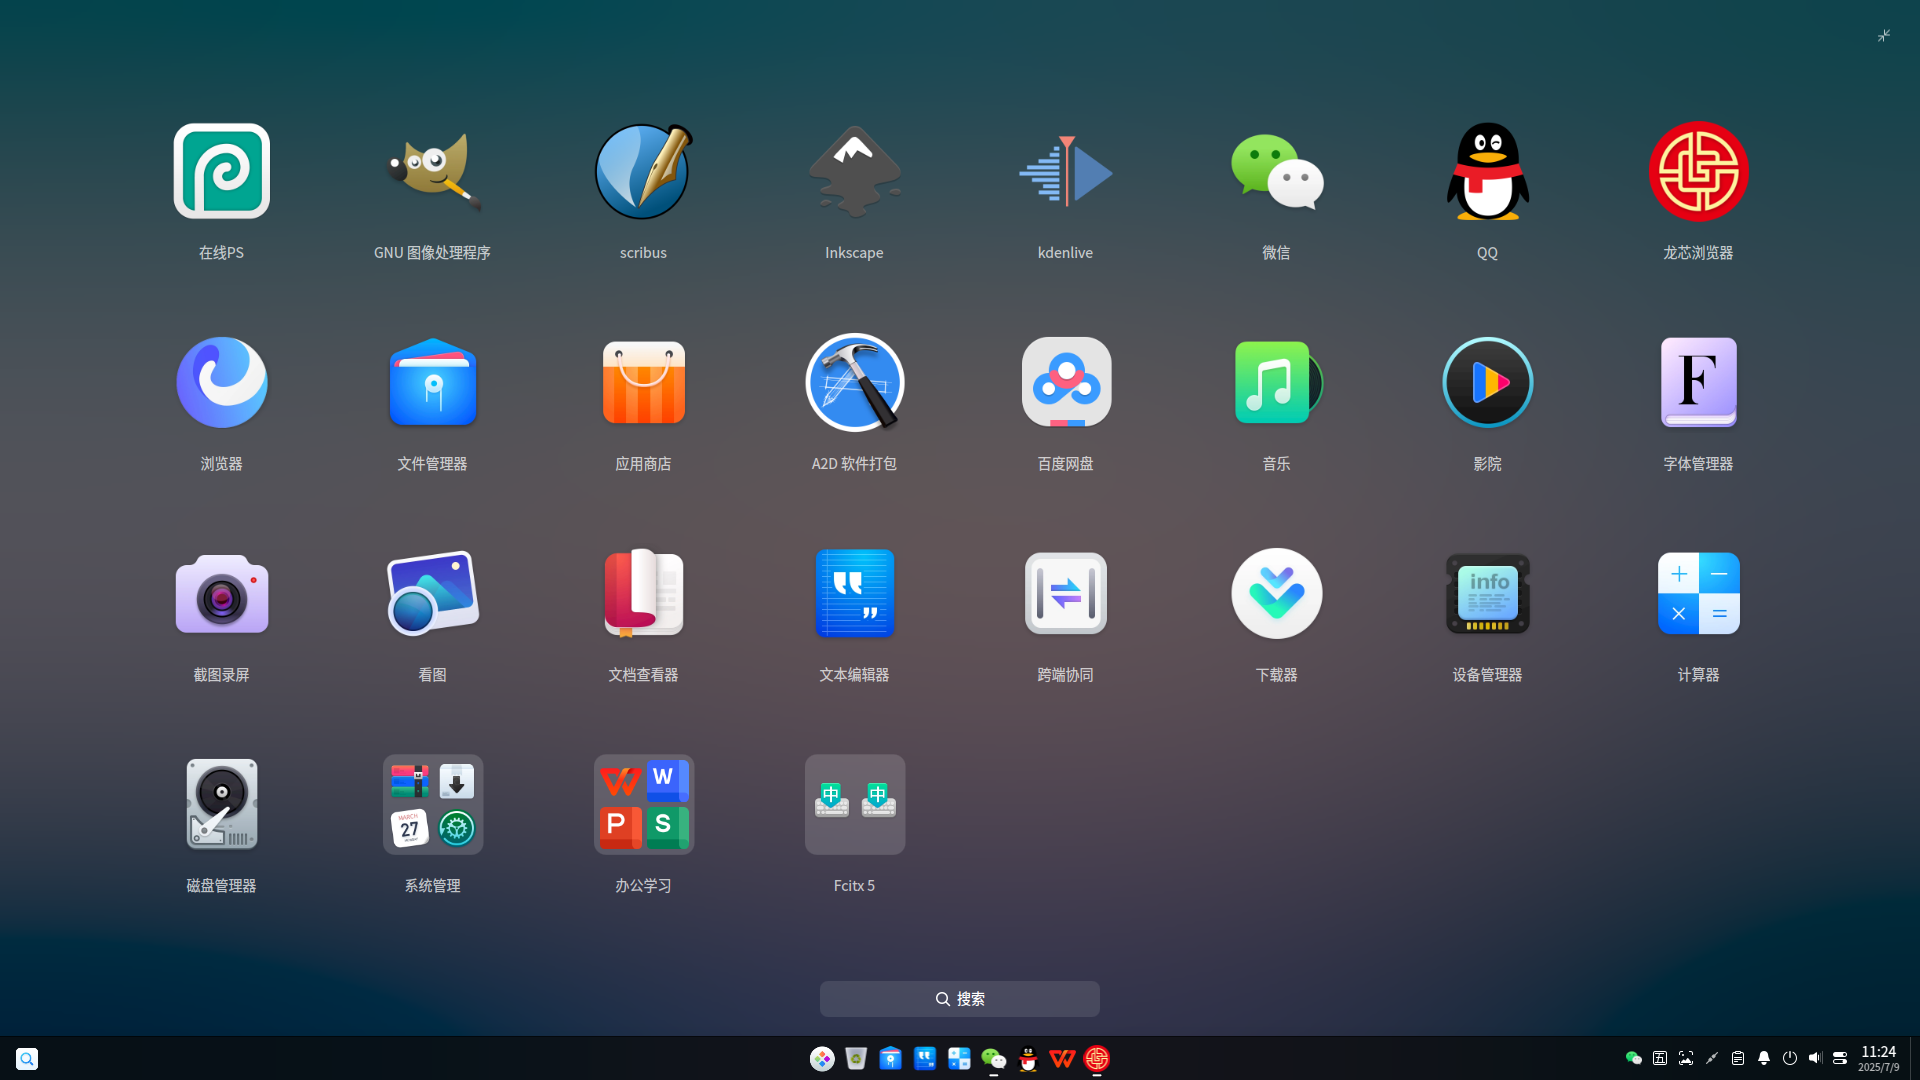Launch the 应用商店 app store
This screenshot has width=1920, height=1080.
coord(643,383)
